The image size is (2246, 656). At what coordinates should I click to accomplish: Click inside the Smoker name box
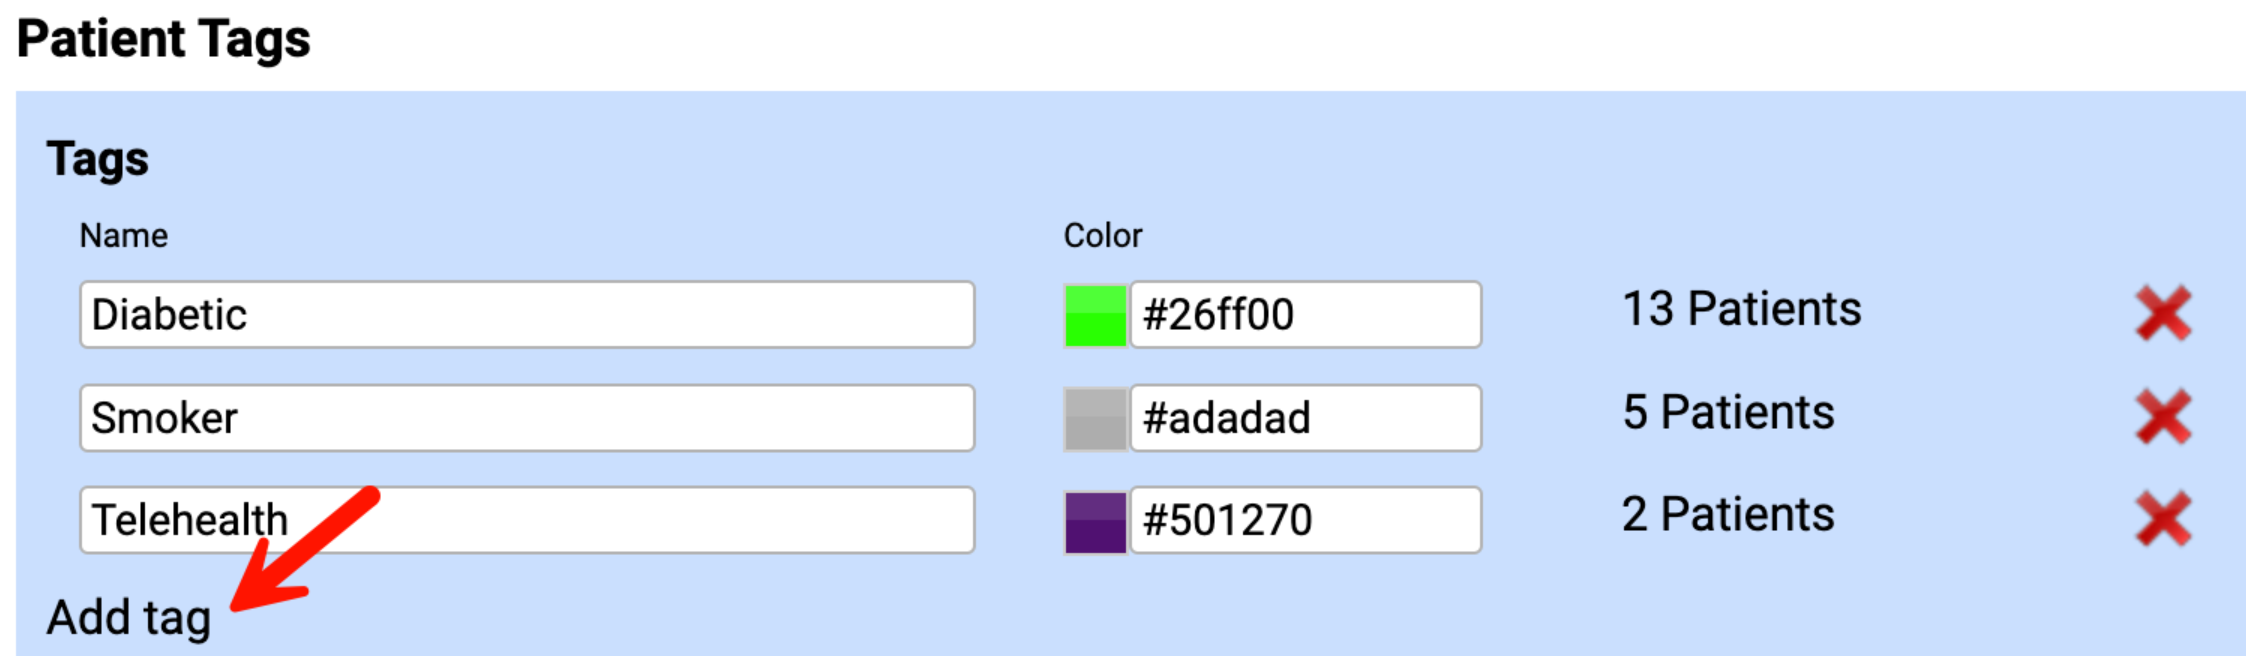pyautogui.click(x=528, y=417)
